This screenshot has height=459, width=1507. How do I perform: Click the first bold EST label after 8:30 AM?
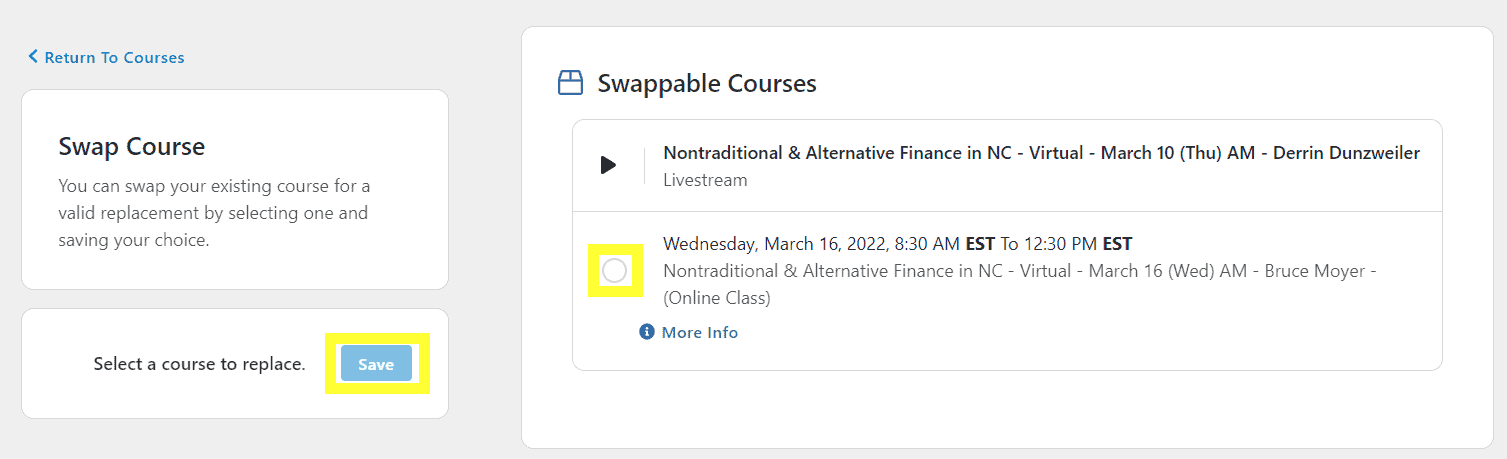coord(980,244)
